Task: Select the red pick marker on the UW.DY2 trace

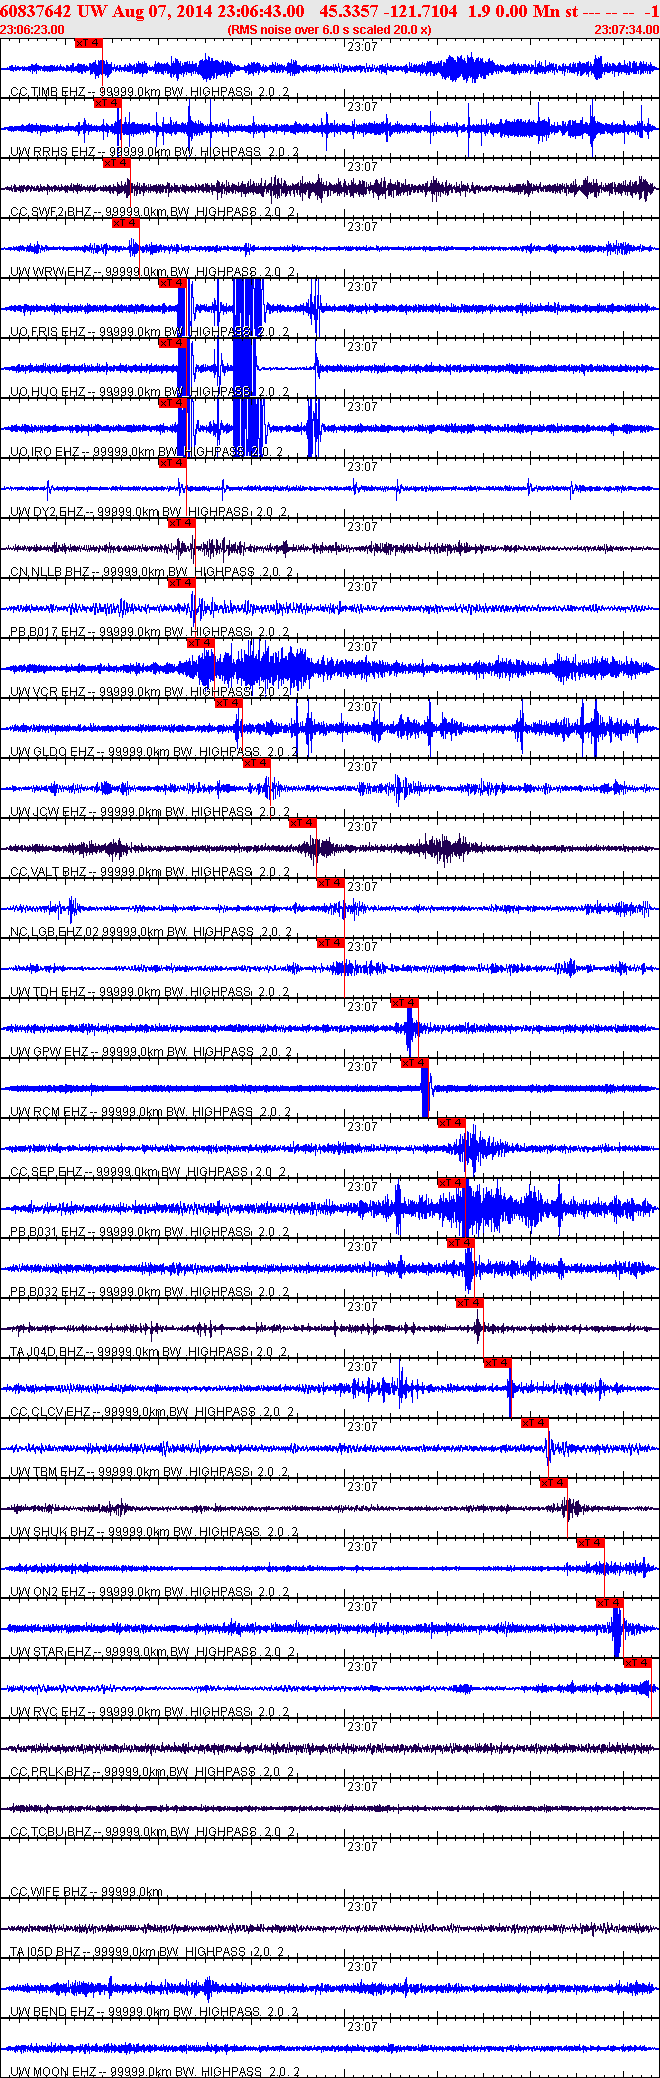Action: (173, 463)
